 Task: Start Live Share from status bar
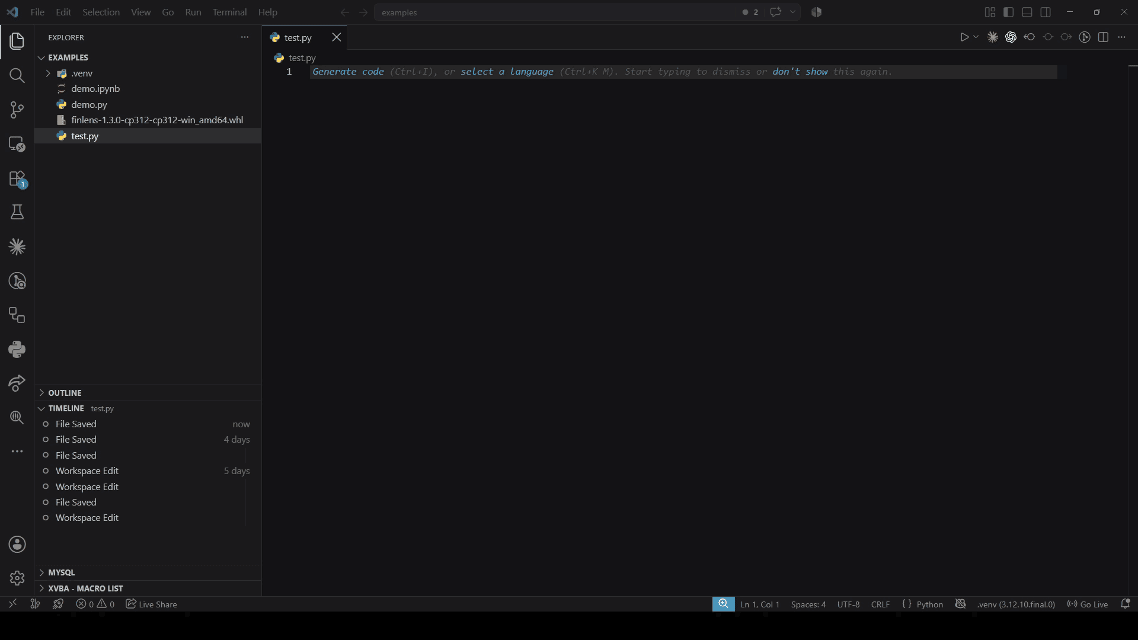151,604
